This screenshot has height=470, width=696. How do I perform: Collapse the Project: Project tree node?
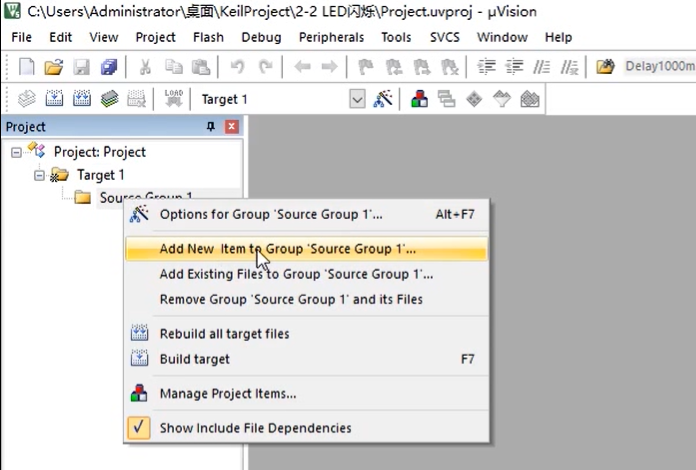click(16, 153)
